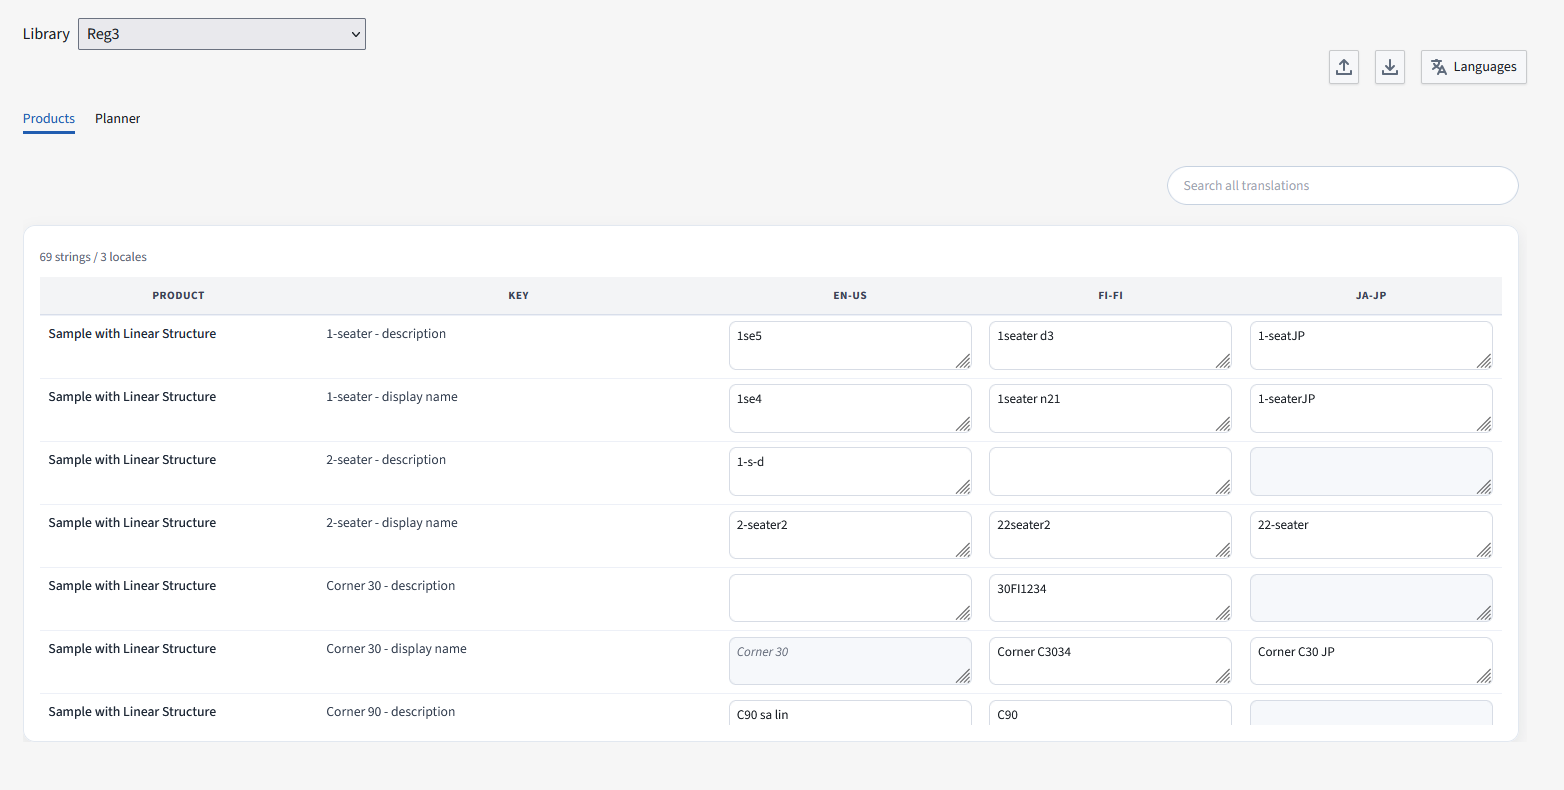The width and height of the screenshot is (1564, 790).
Task: Click resize handle of 1-s-d text box
Action: [963, 487]
